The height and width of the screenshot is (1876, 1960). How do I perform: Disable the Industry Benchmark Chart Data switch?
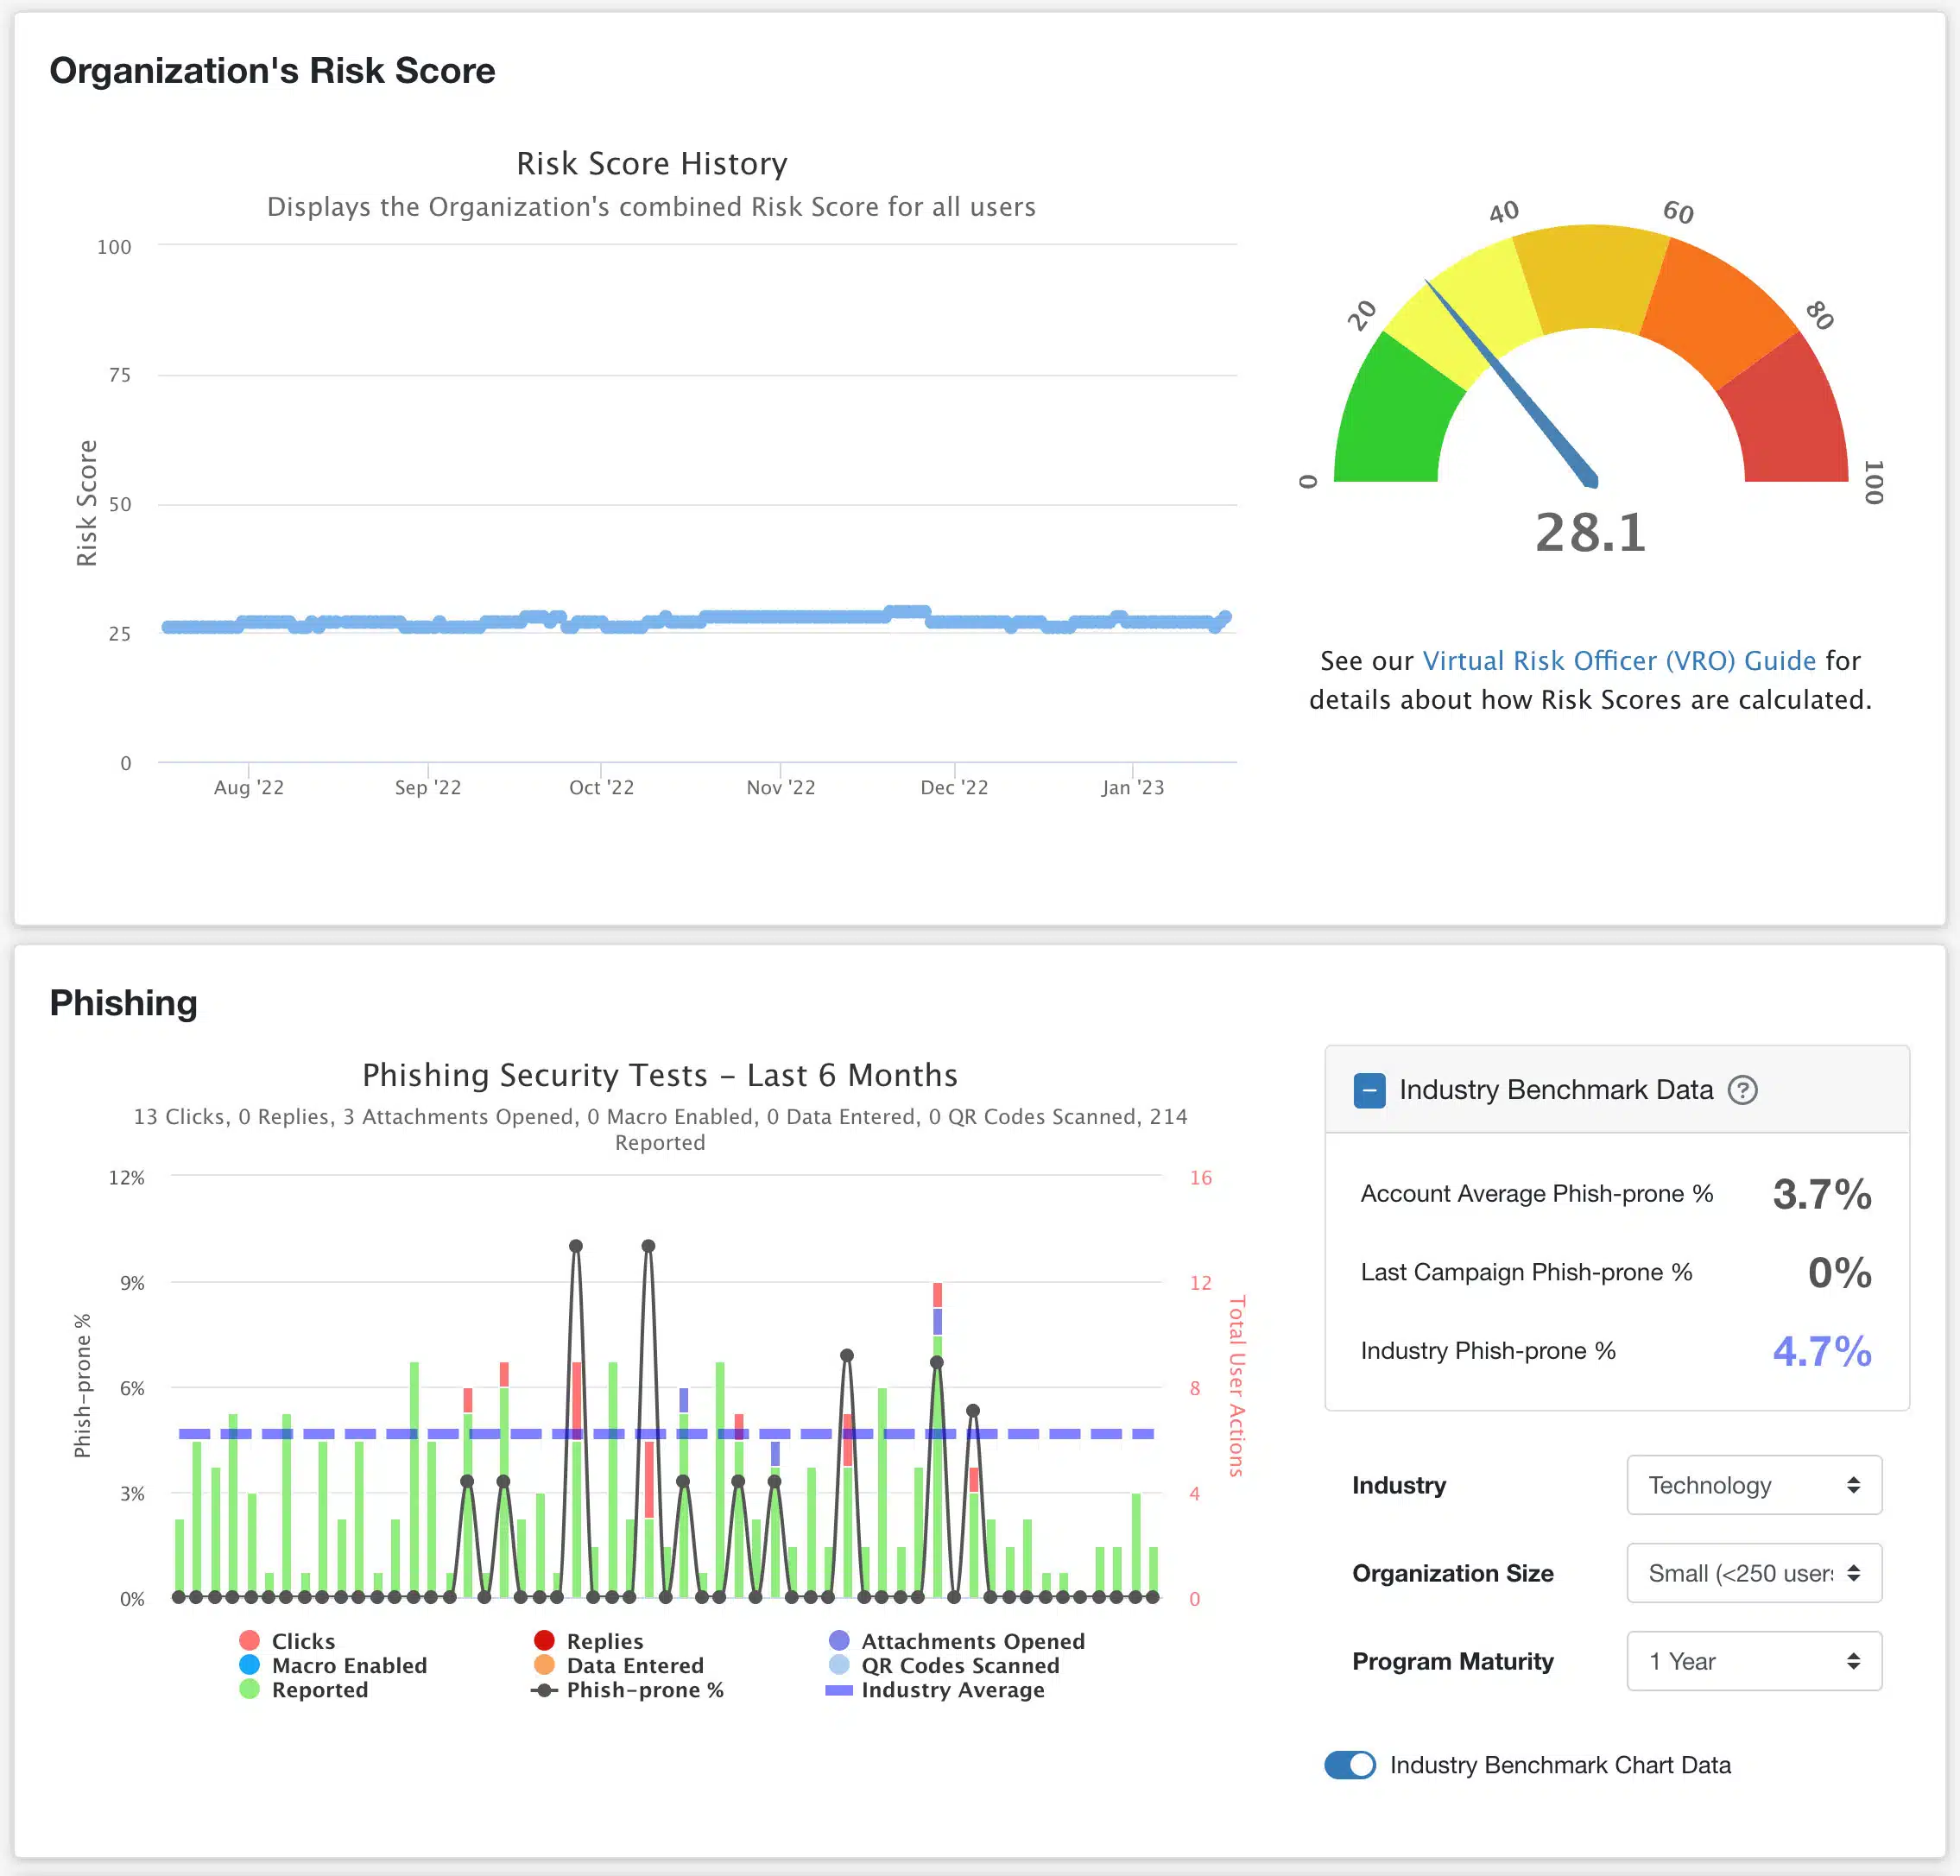point(1350,1765)
